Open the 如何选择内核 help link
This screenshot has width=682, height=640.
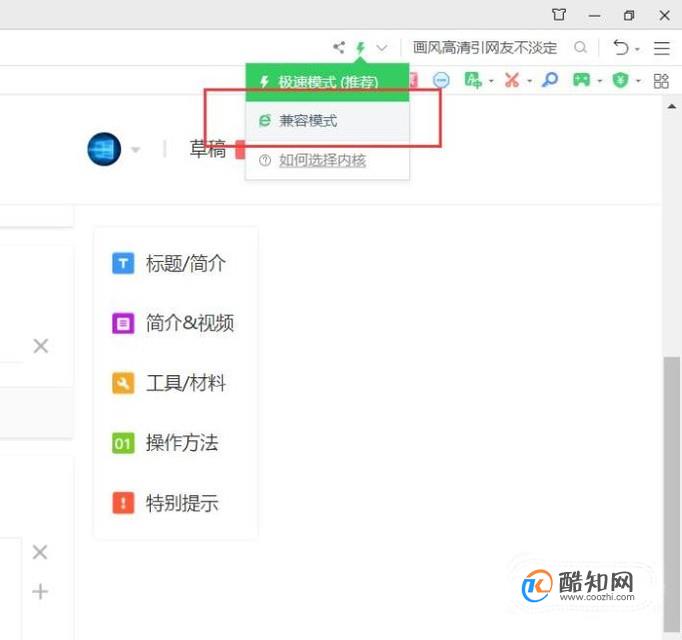click(x=322, y=161)
